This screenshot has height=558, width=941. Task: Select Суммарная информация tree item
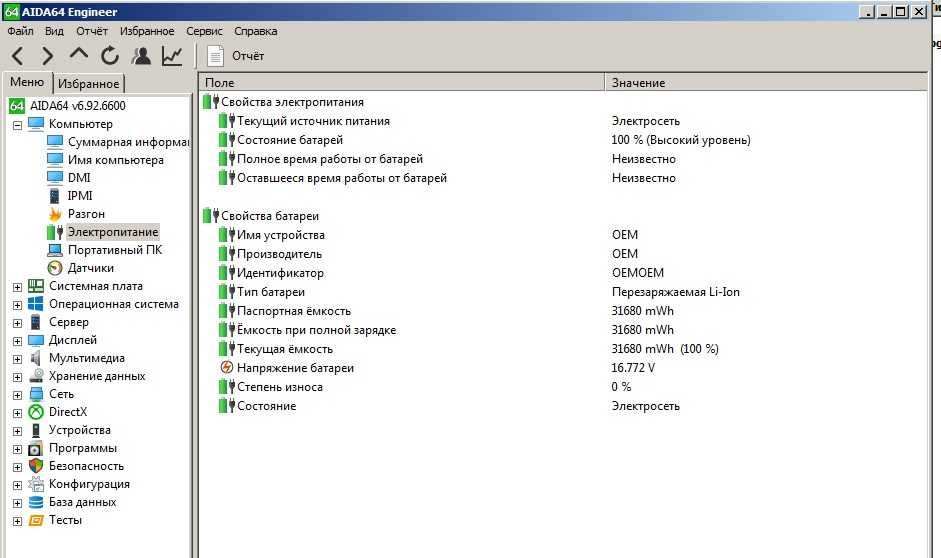[128, 142]
